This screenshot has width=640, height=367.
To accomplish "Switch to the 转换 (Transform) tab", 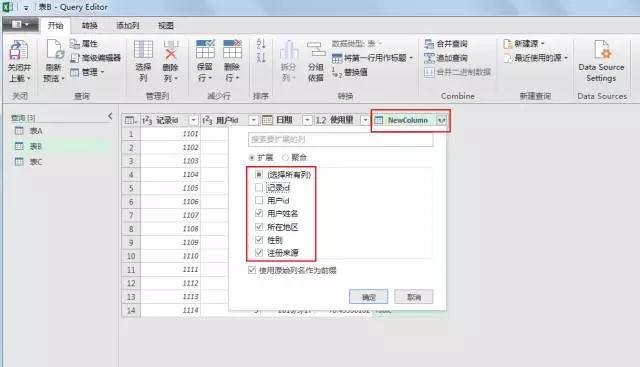I will [89, 26].
